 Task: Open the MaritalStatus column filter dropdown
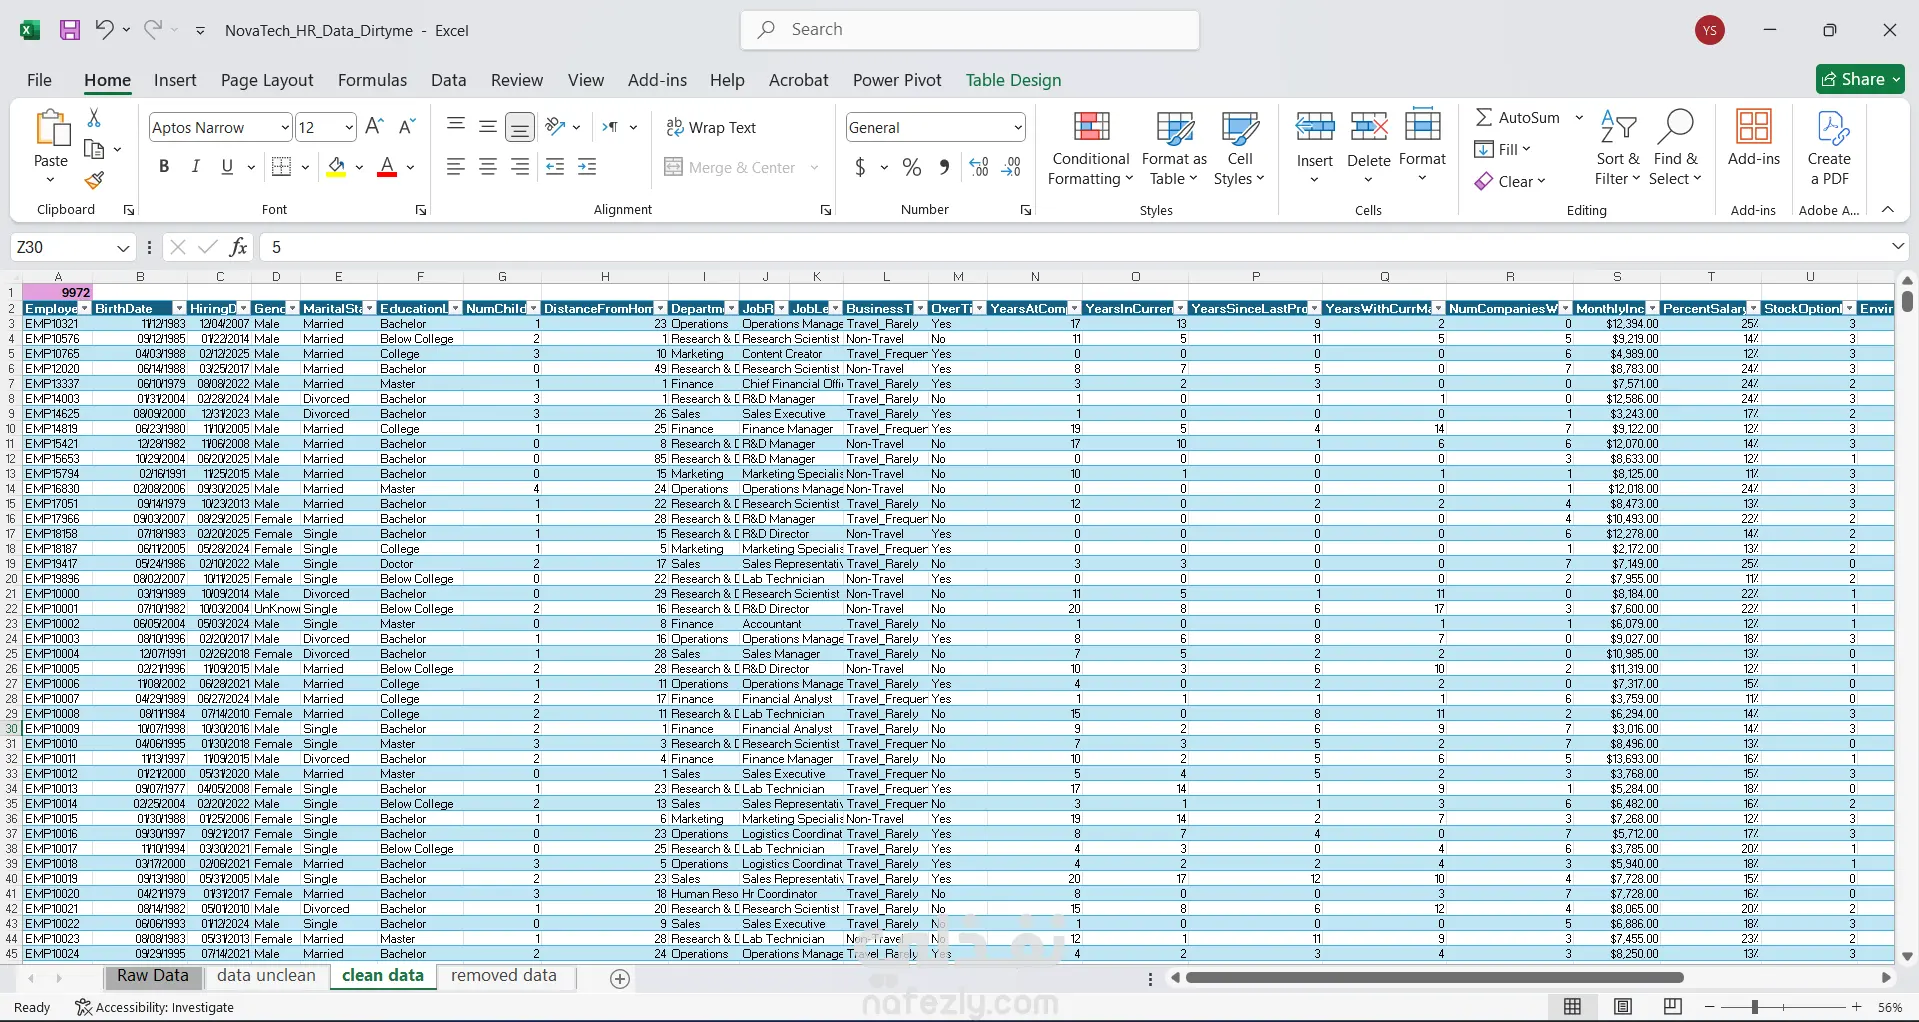pos(369,308)
